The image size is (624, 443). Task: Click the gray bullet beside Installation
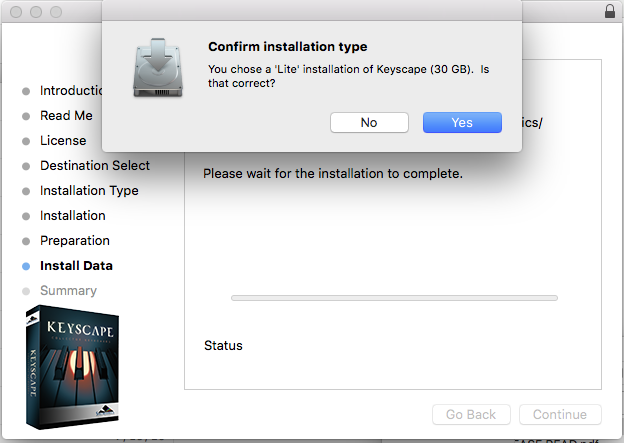26,216
